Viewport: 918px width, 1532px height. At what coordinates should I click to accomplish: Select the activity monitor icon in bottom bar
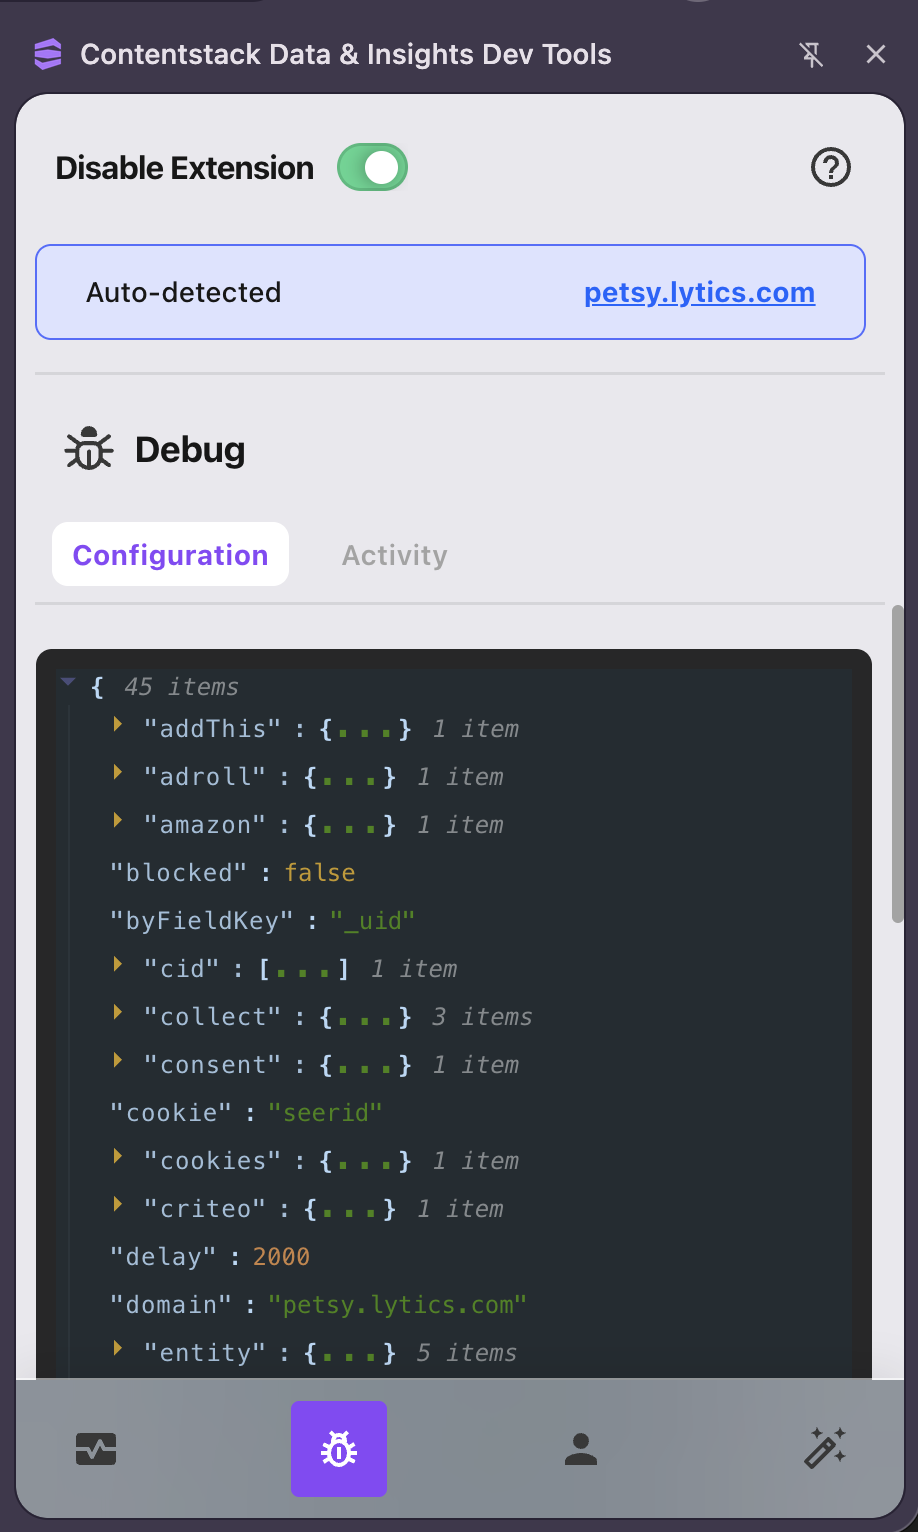(96, 1449)
